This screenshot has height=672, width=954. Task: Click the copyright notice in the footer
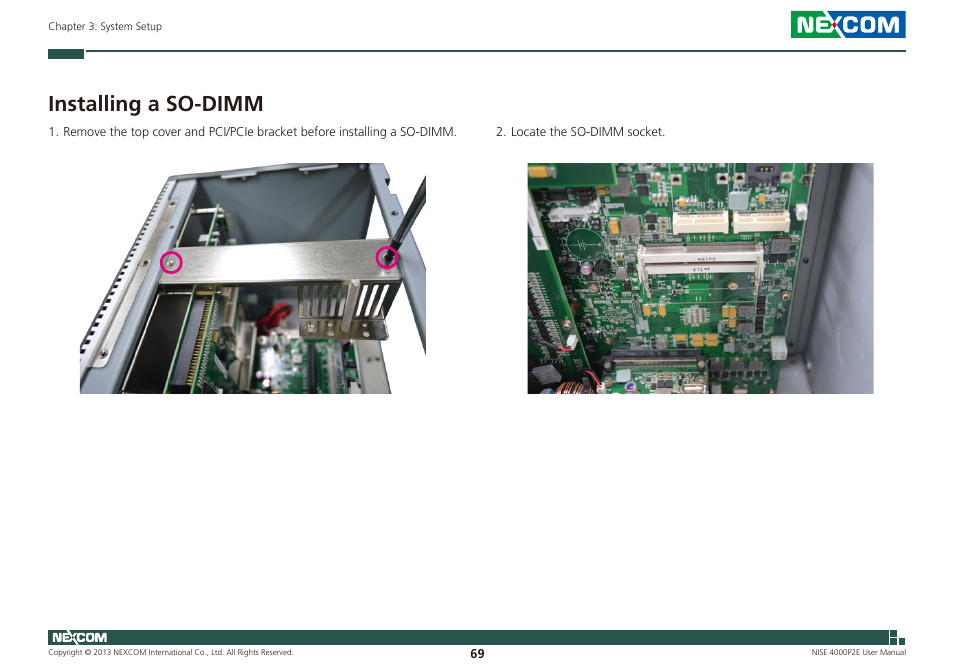[170, 653]
